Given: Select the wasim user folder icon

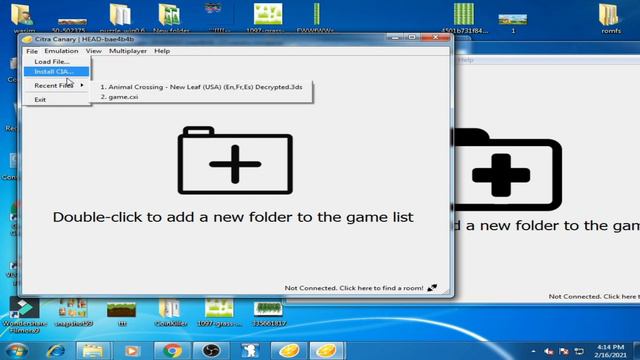Looking at the screenshot, I should pos(24,19).
